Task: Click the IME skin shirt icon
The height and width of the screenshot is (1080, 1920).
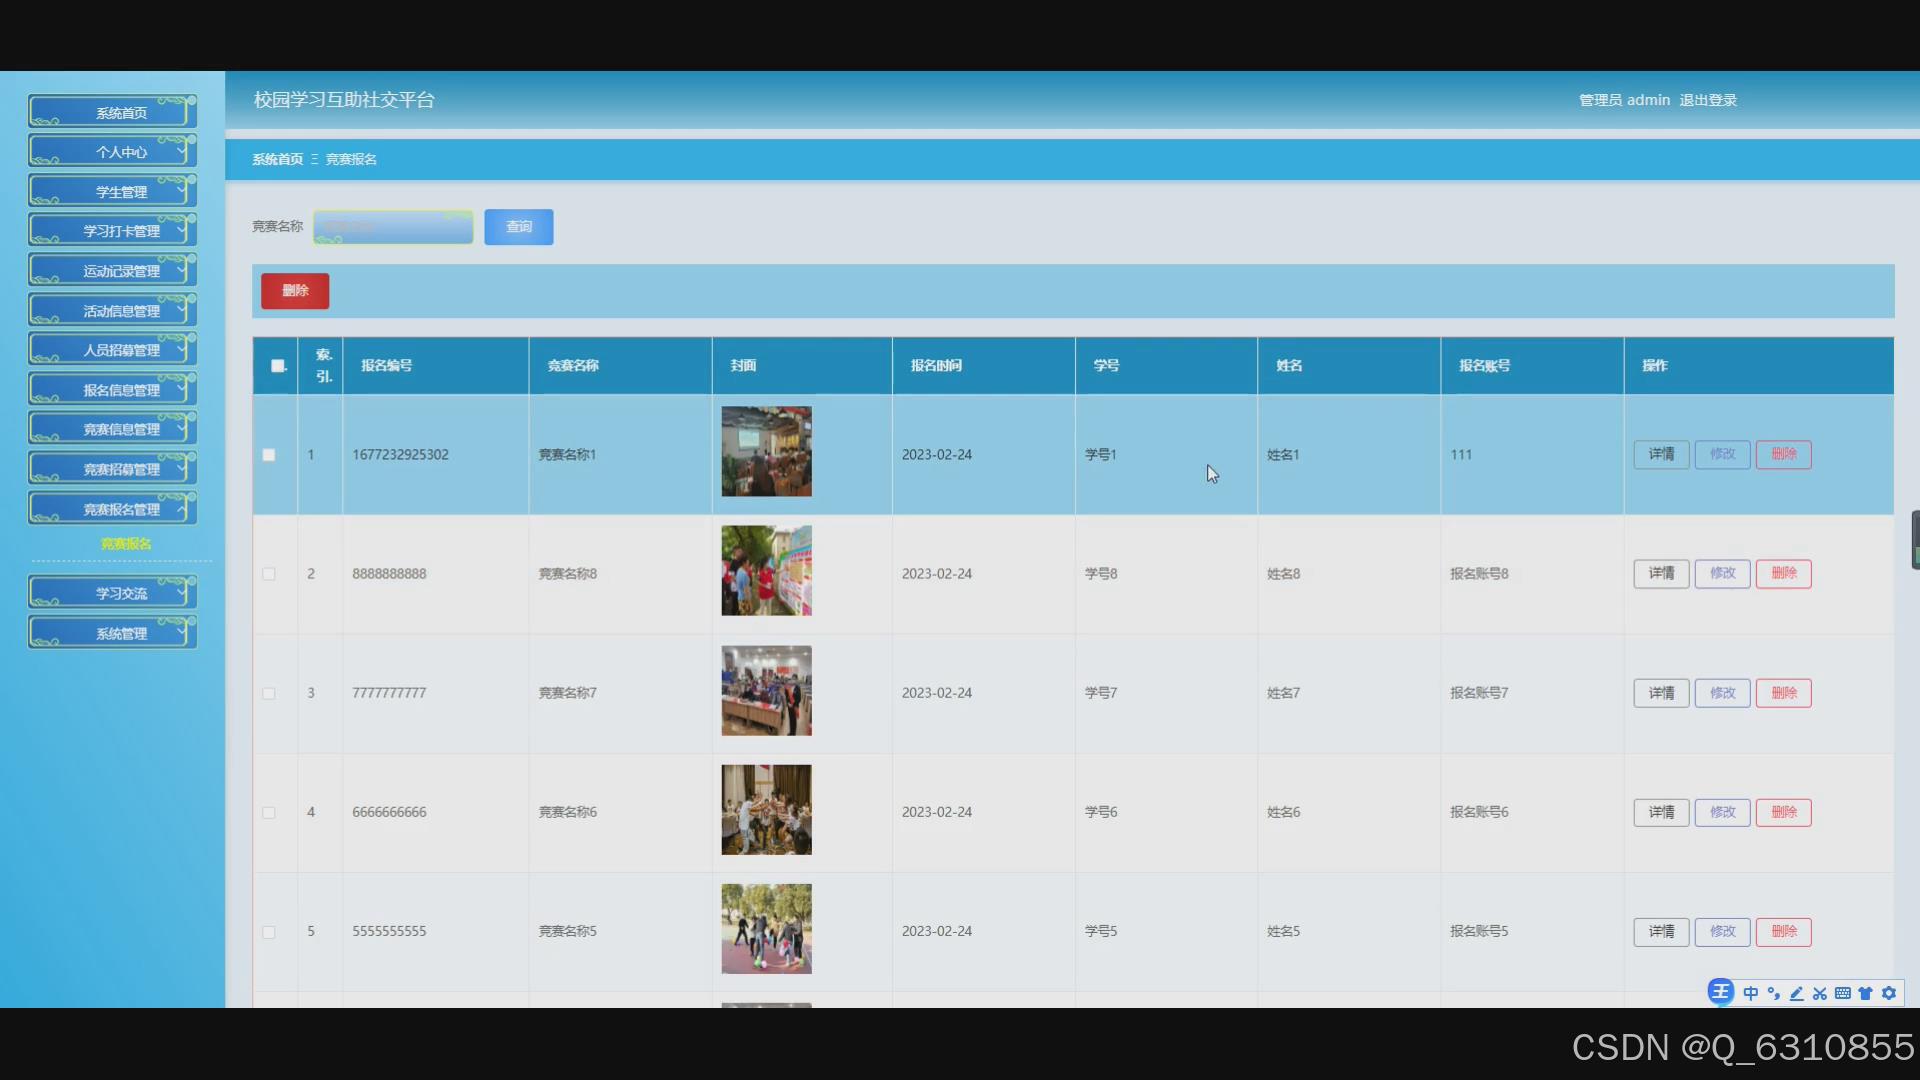Action: pyautogui.click(x=1865, y=993)
